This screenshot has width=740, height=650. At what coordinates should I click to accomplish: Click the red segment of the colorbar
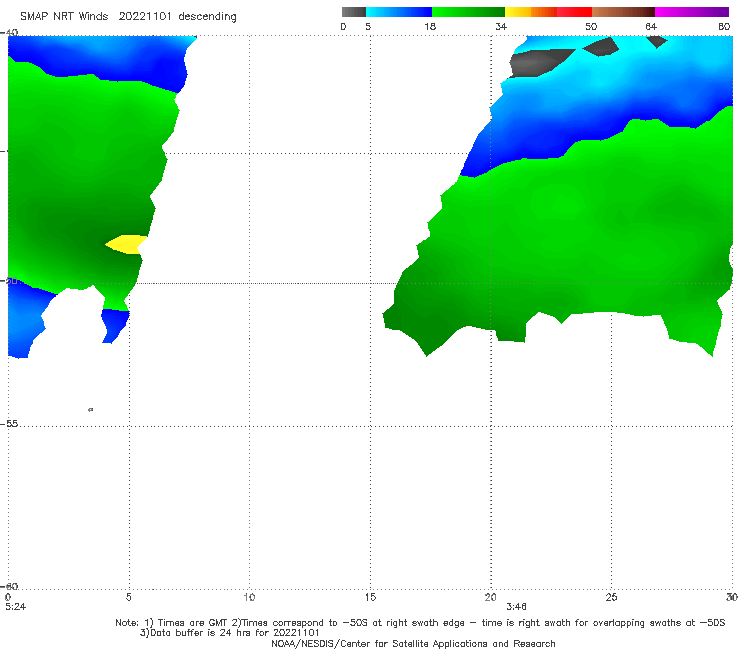(574, 12)
